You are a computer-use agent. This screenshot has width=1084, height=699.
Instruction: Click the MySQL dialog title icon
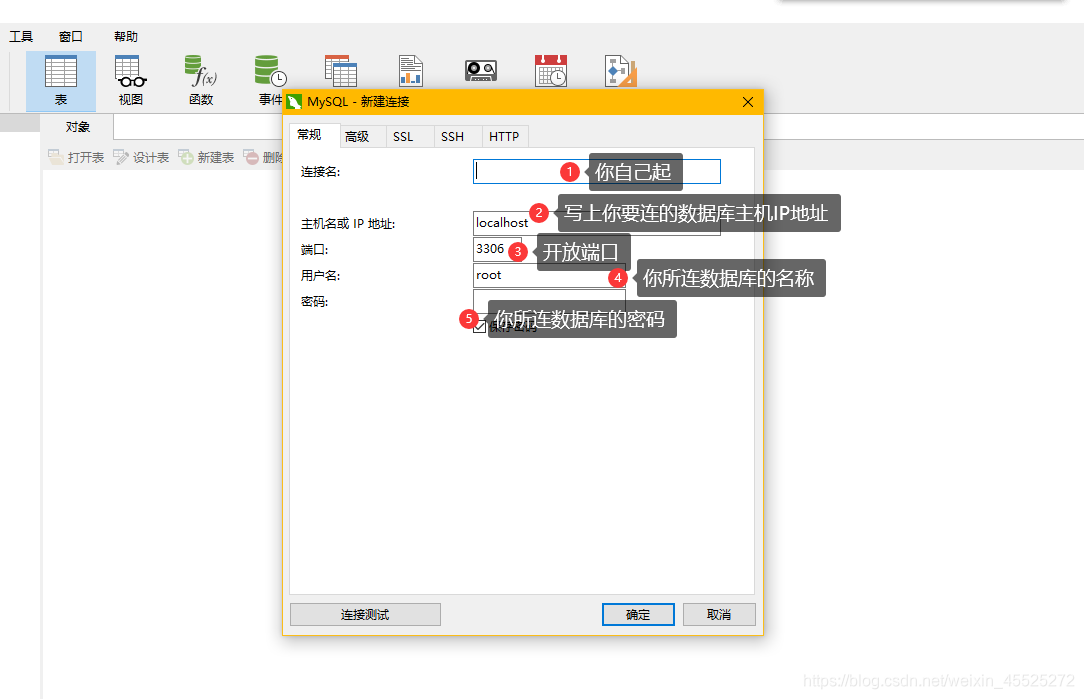point(295,102)
